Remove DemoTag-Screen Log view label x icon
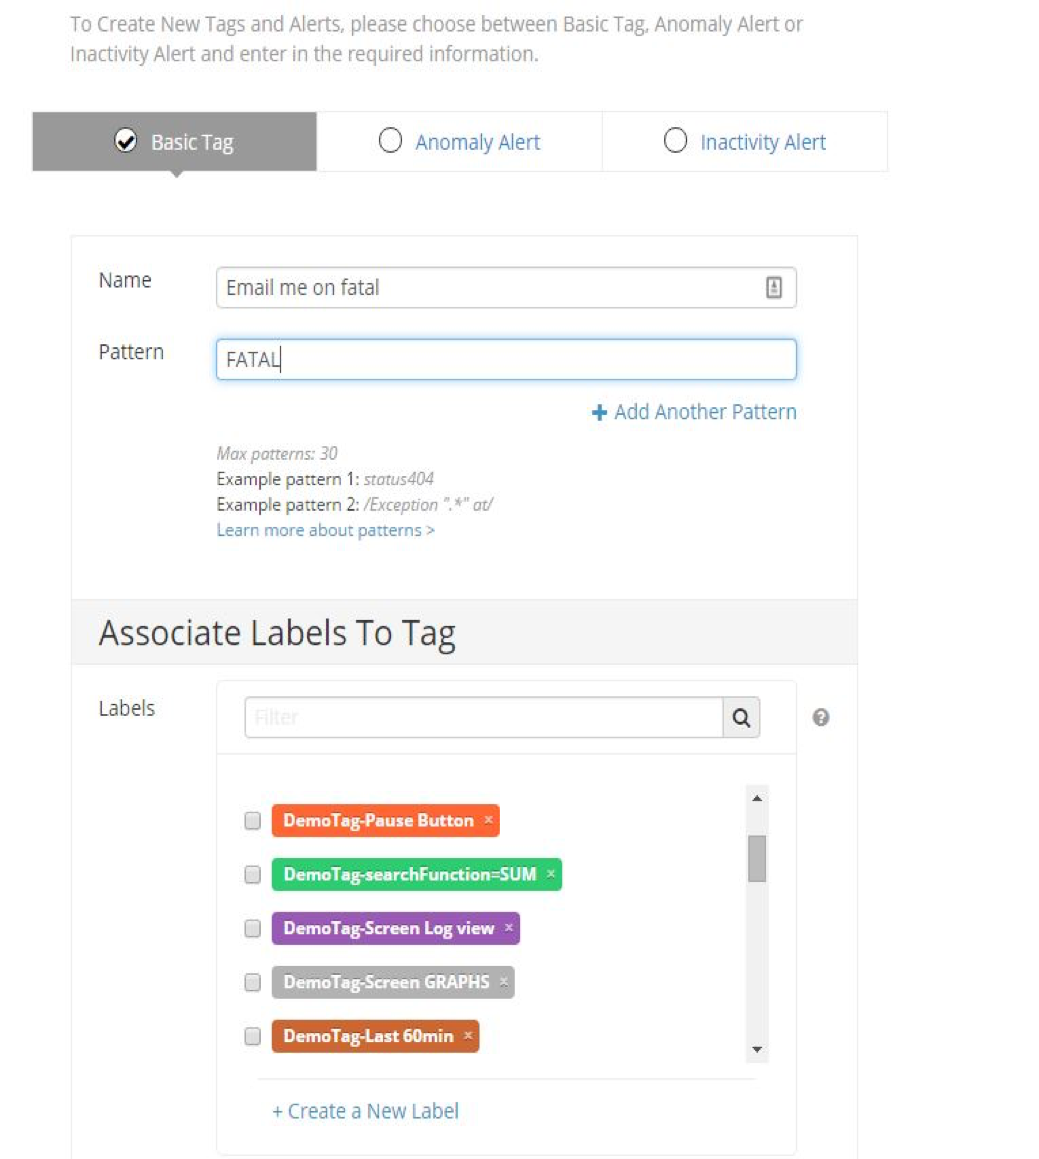 point(509,928)
